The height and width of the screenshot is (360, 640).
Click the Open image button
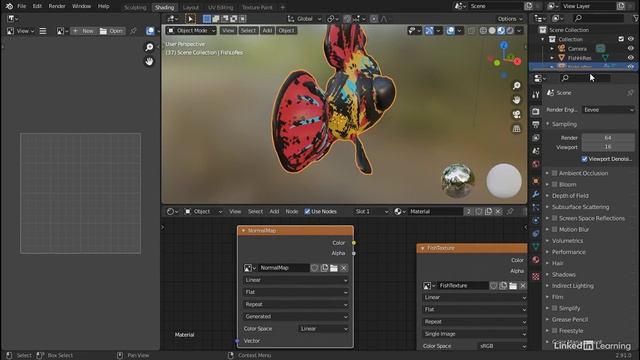click(x=111, y=31)
